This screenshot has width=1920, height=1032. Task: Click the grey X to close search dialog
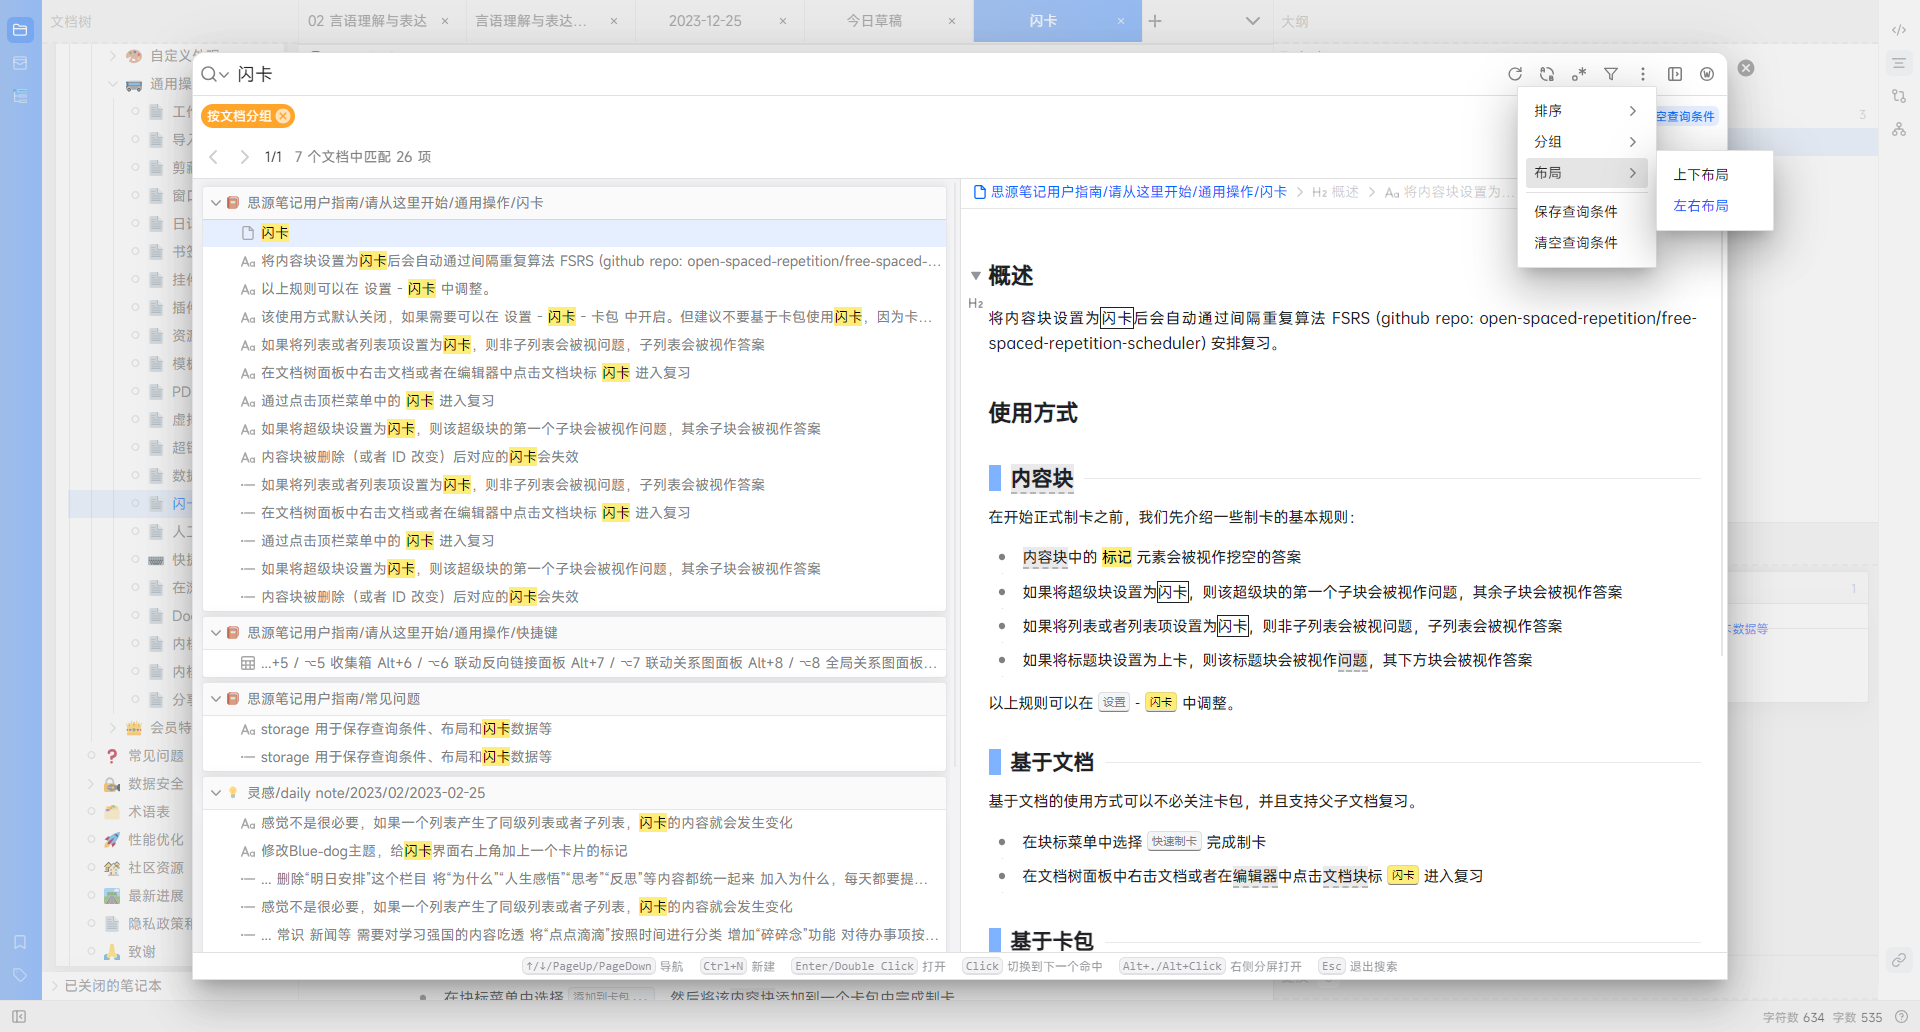pyautogui.click(x=1746, y=68)
